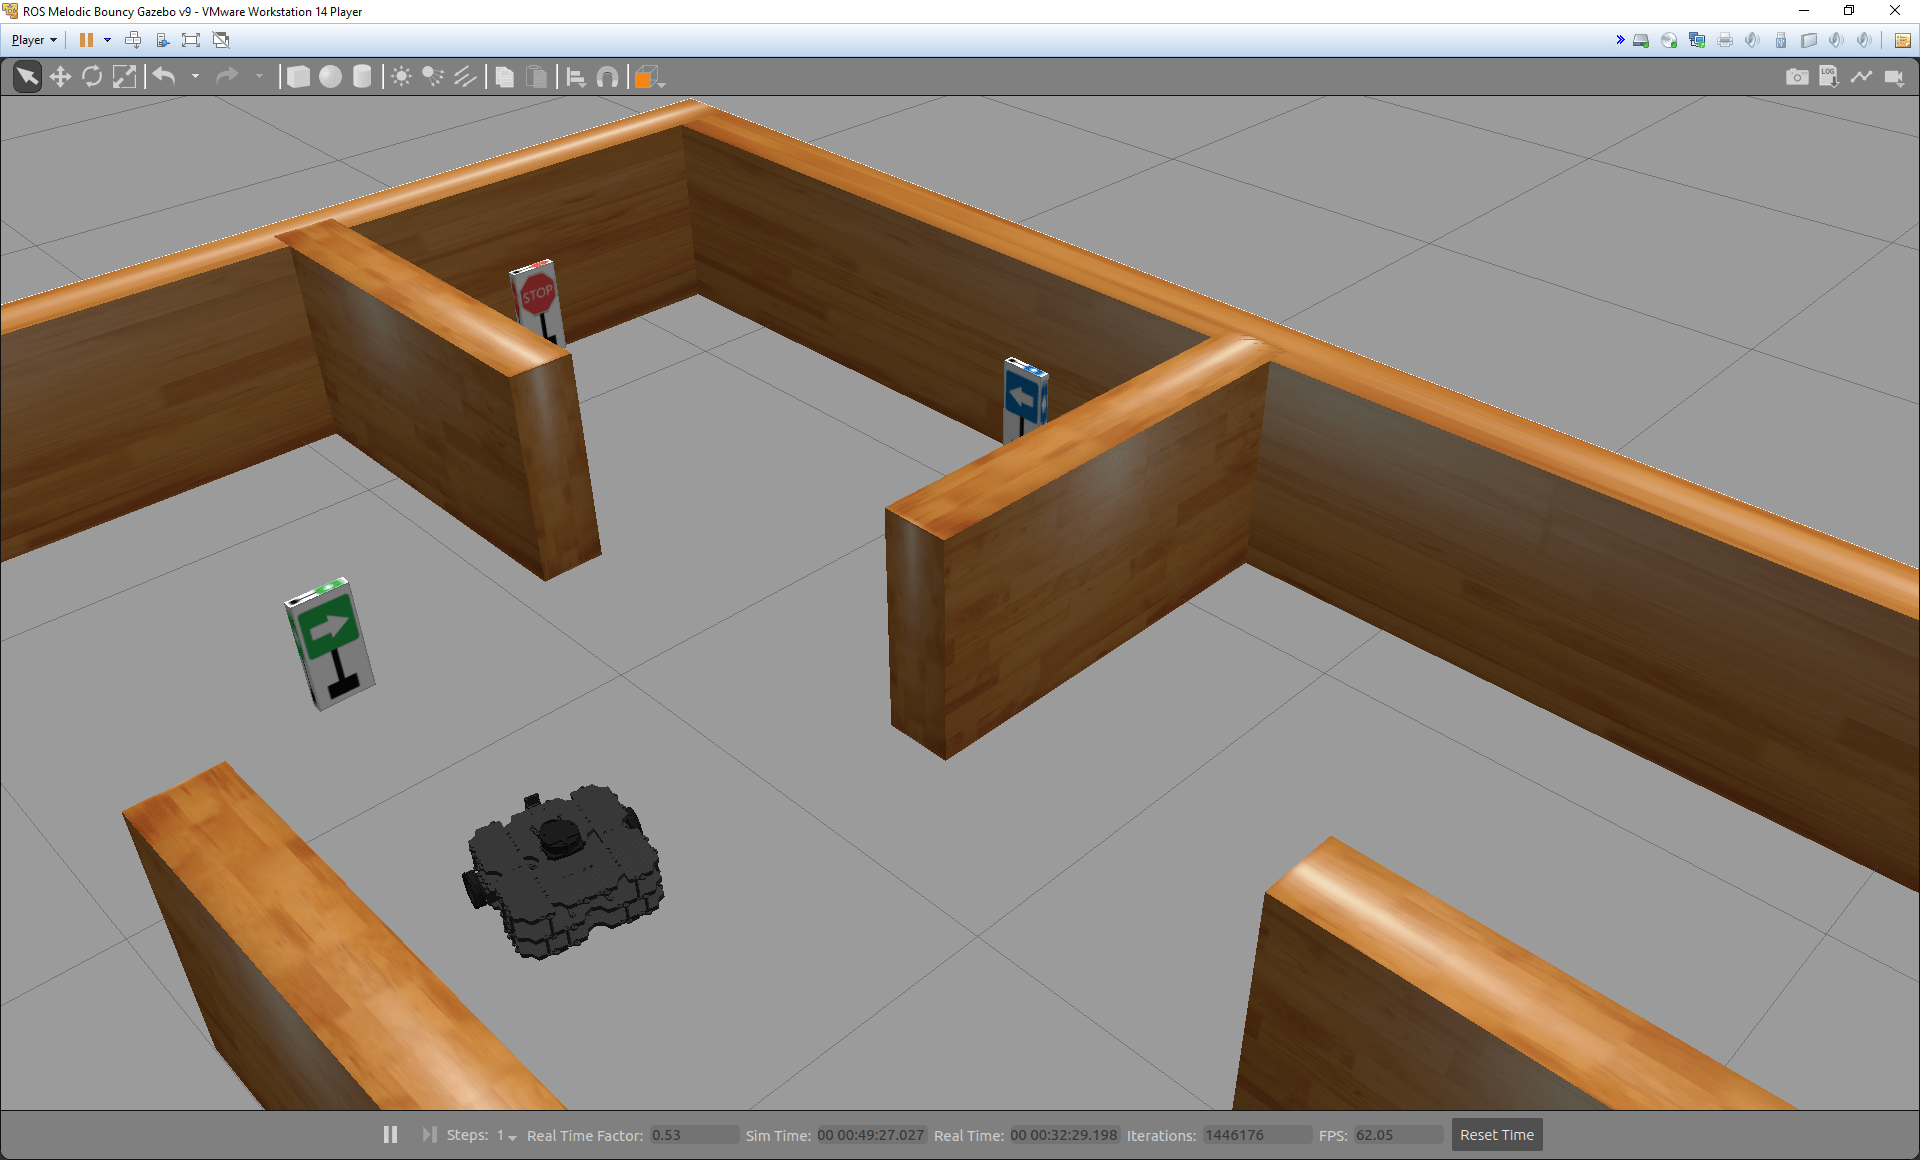Open the plot window icon

coord(1861,77)
